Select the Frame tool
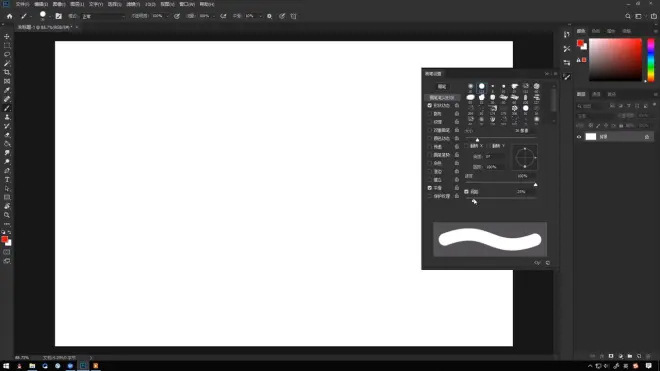The height and width of the screenshot is (371, 660). pos(7,81)
